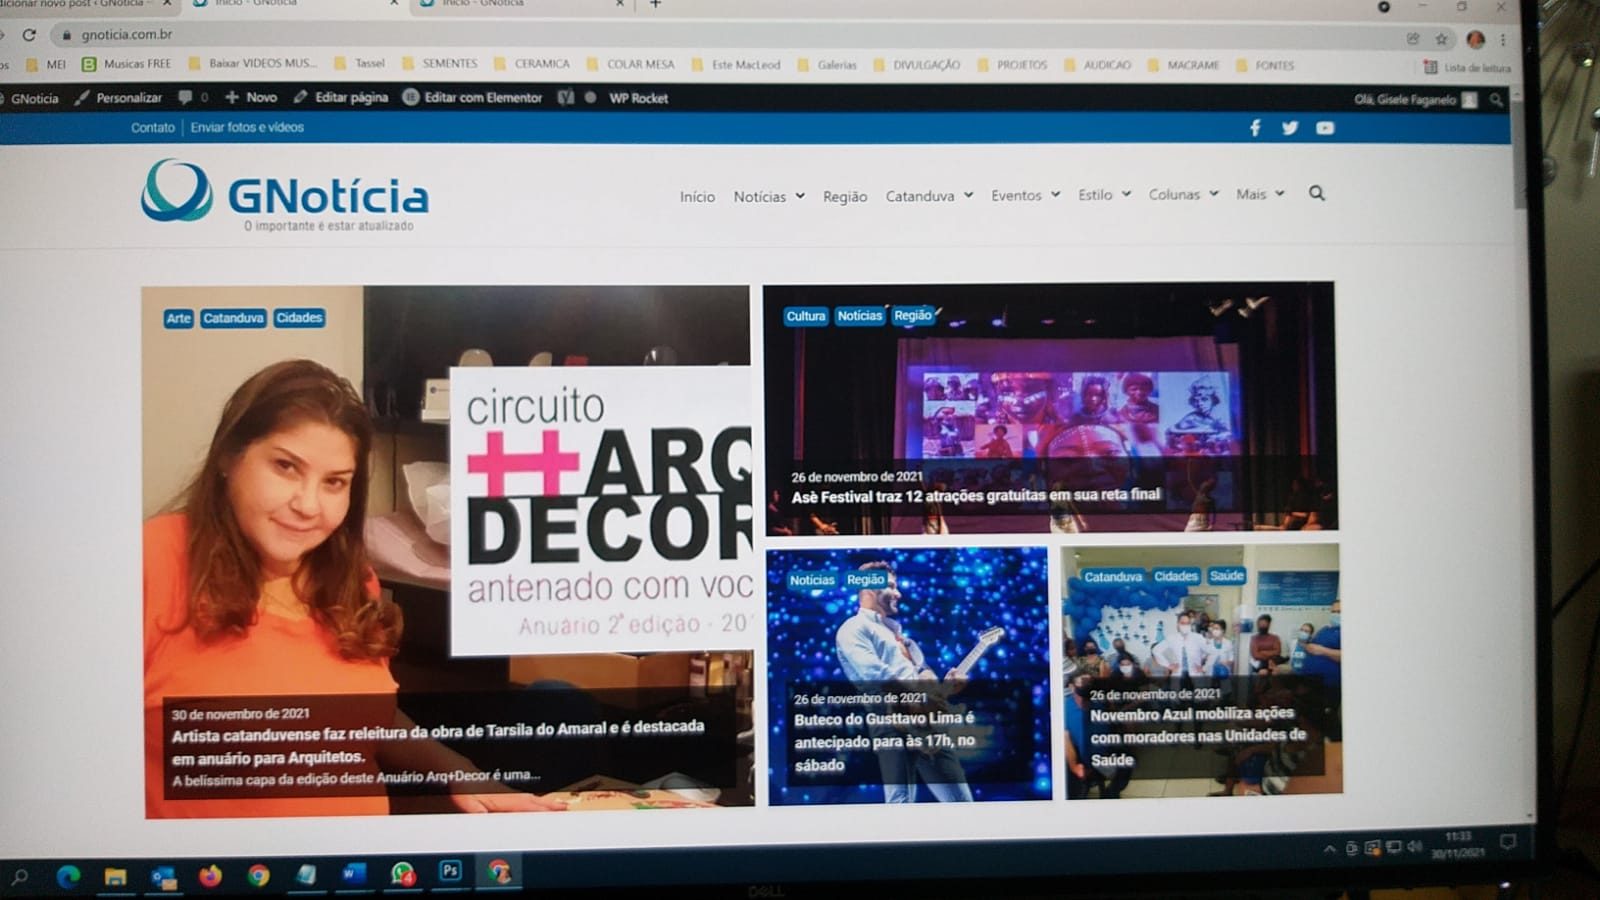The image size is (1600, 900).
Task: Click the taskbar clock showing 11:33
Action: click(x=1458, y=844)
